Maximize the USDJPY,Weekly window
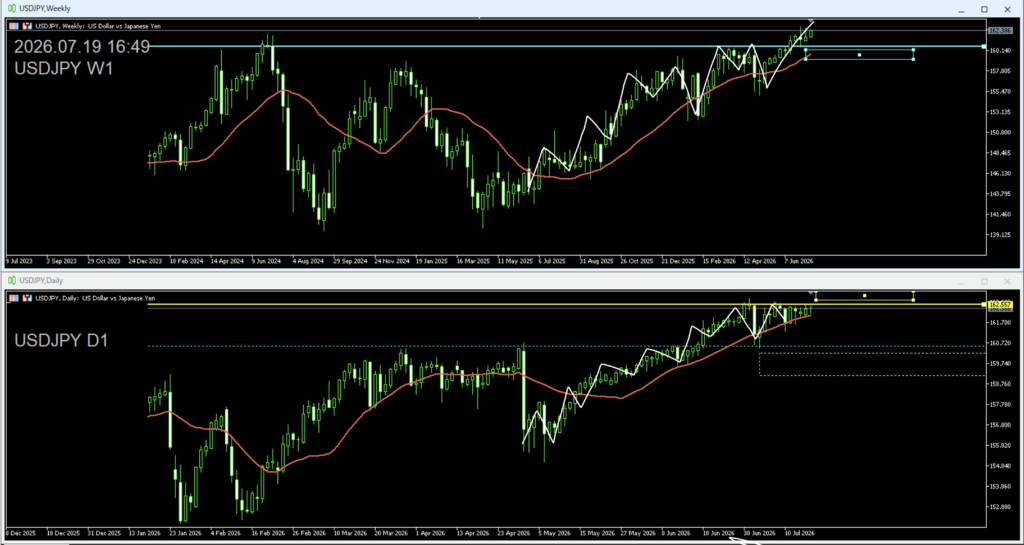 [984, 9]
